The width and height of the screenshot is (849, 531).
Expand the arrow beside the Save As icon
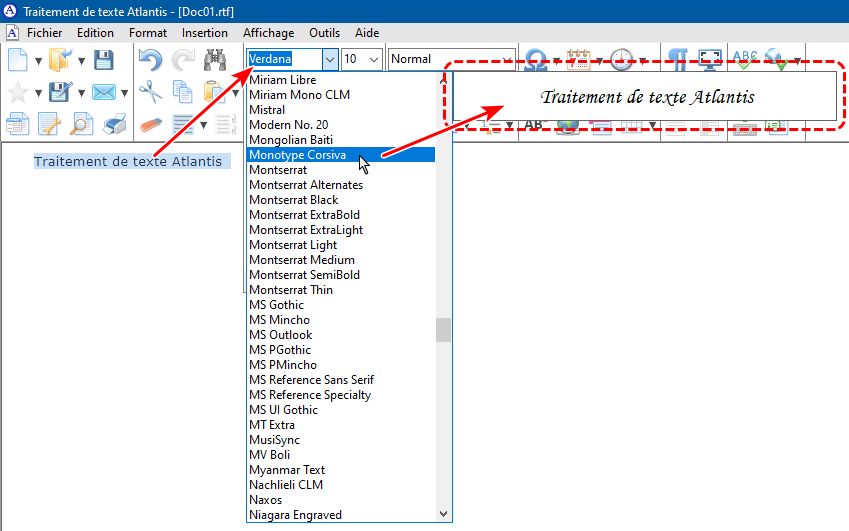[81, 94]
